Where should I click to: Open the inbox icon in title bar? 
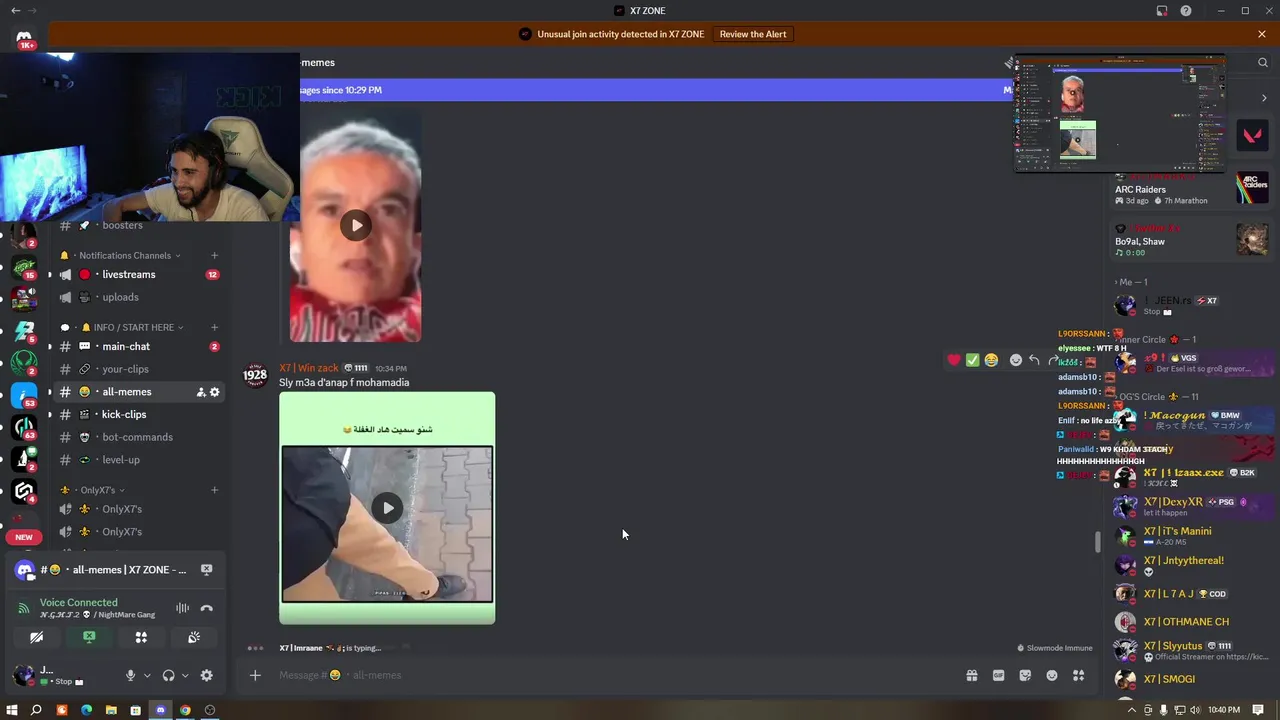click(1162, 11)
